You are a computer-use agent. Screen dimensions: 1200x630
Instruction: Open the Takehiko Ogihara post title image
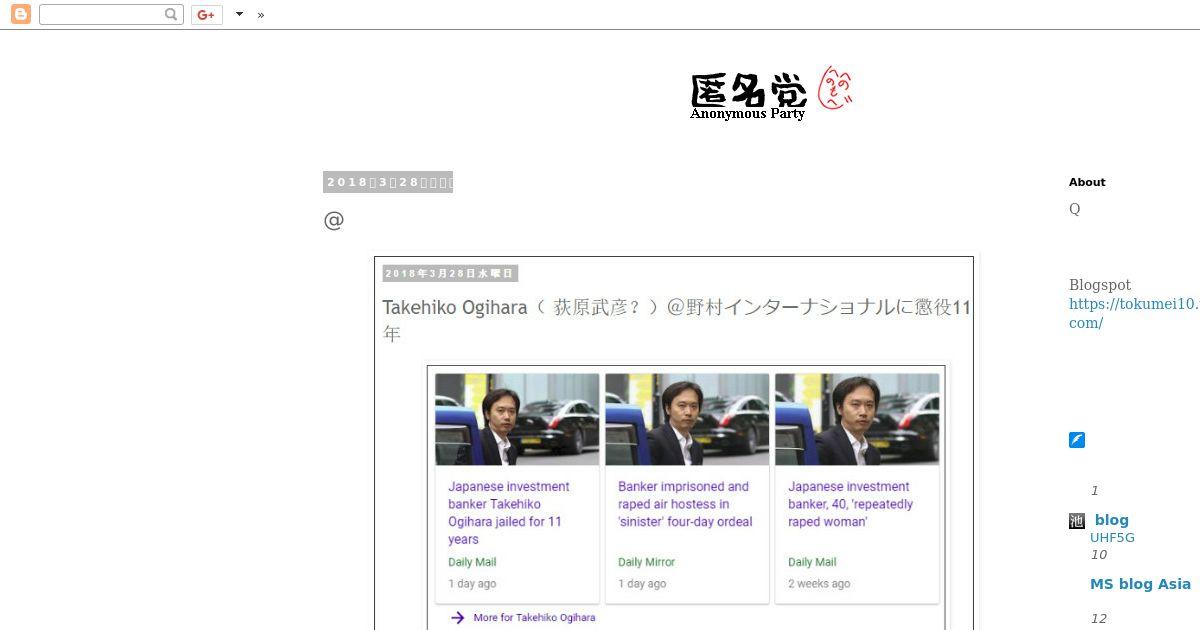(x=677, y=320)
